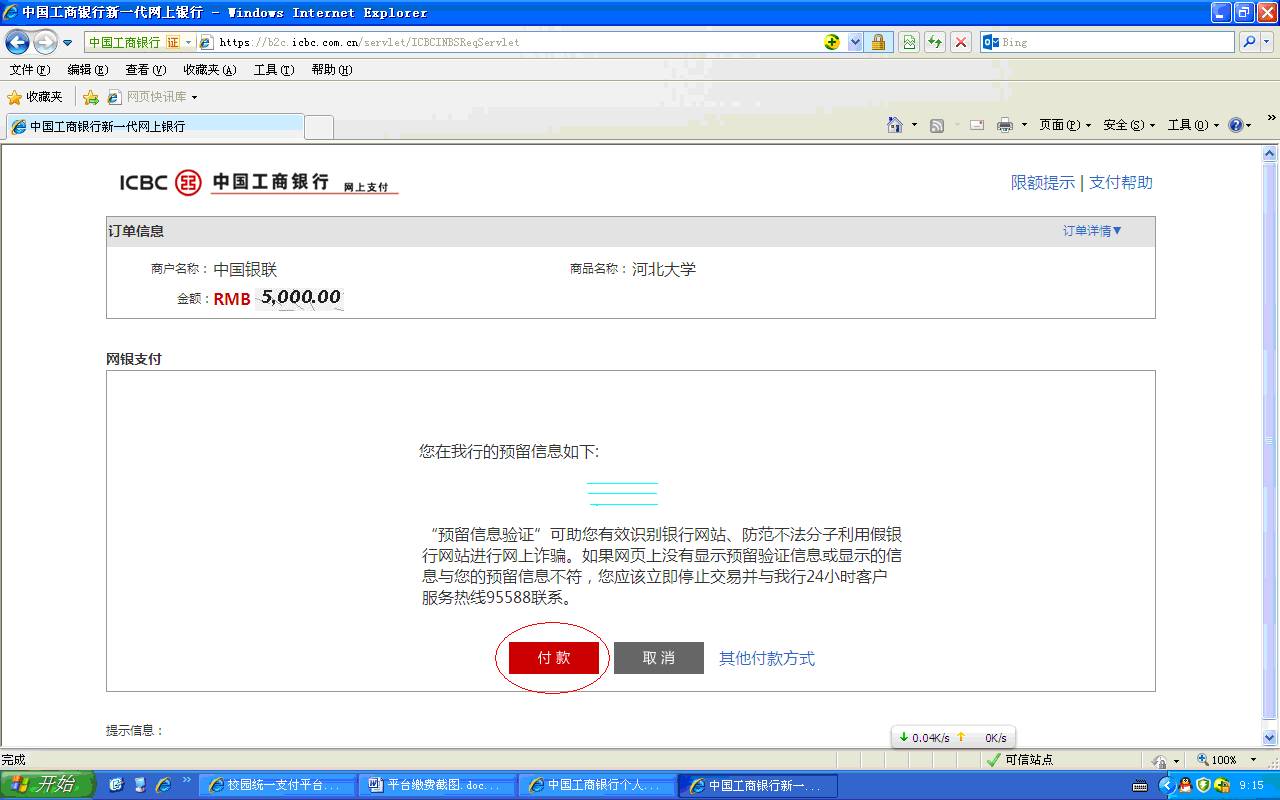Click the compatibility view icon

pyautogui.click(x=908, y=42)
